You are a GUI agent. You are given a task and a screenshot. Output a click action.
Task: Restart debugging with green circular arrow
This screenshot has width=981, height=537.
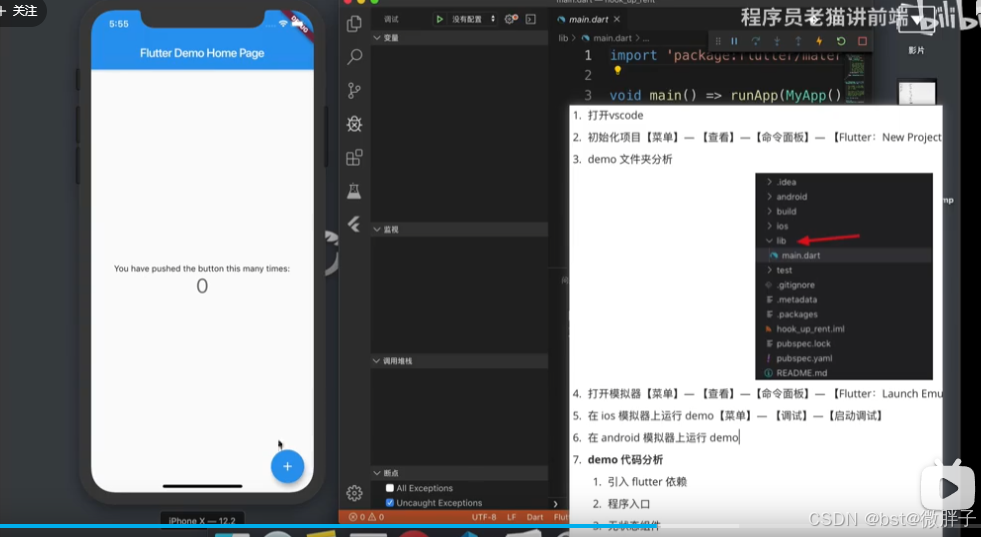pyautogui.click(x=841, y=41)
